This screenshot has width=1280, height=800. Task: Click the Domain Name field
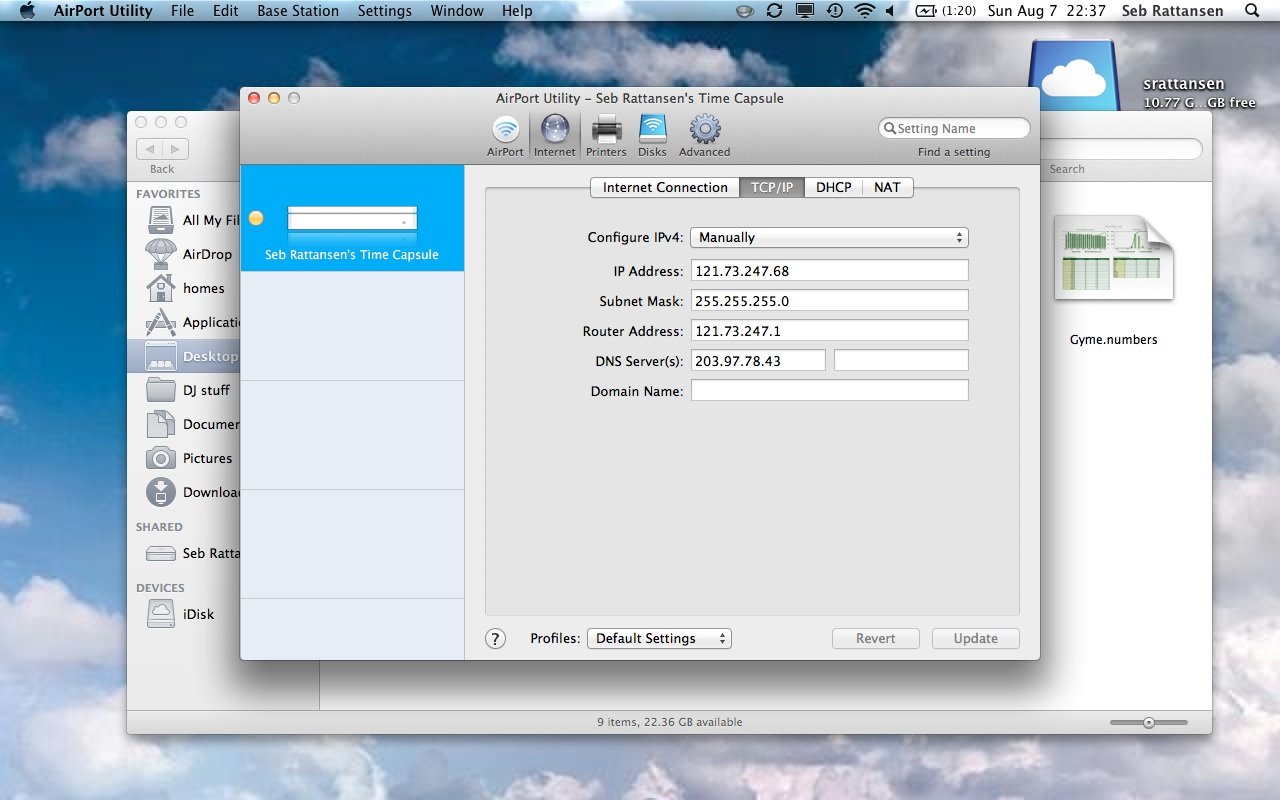click(x=830, y=391)
